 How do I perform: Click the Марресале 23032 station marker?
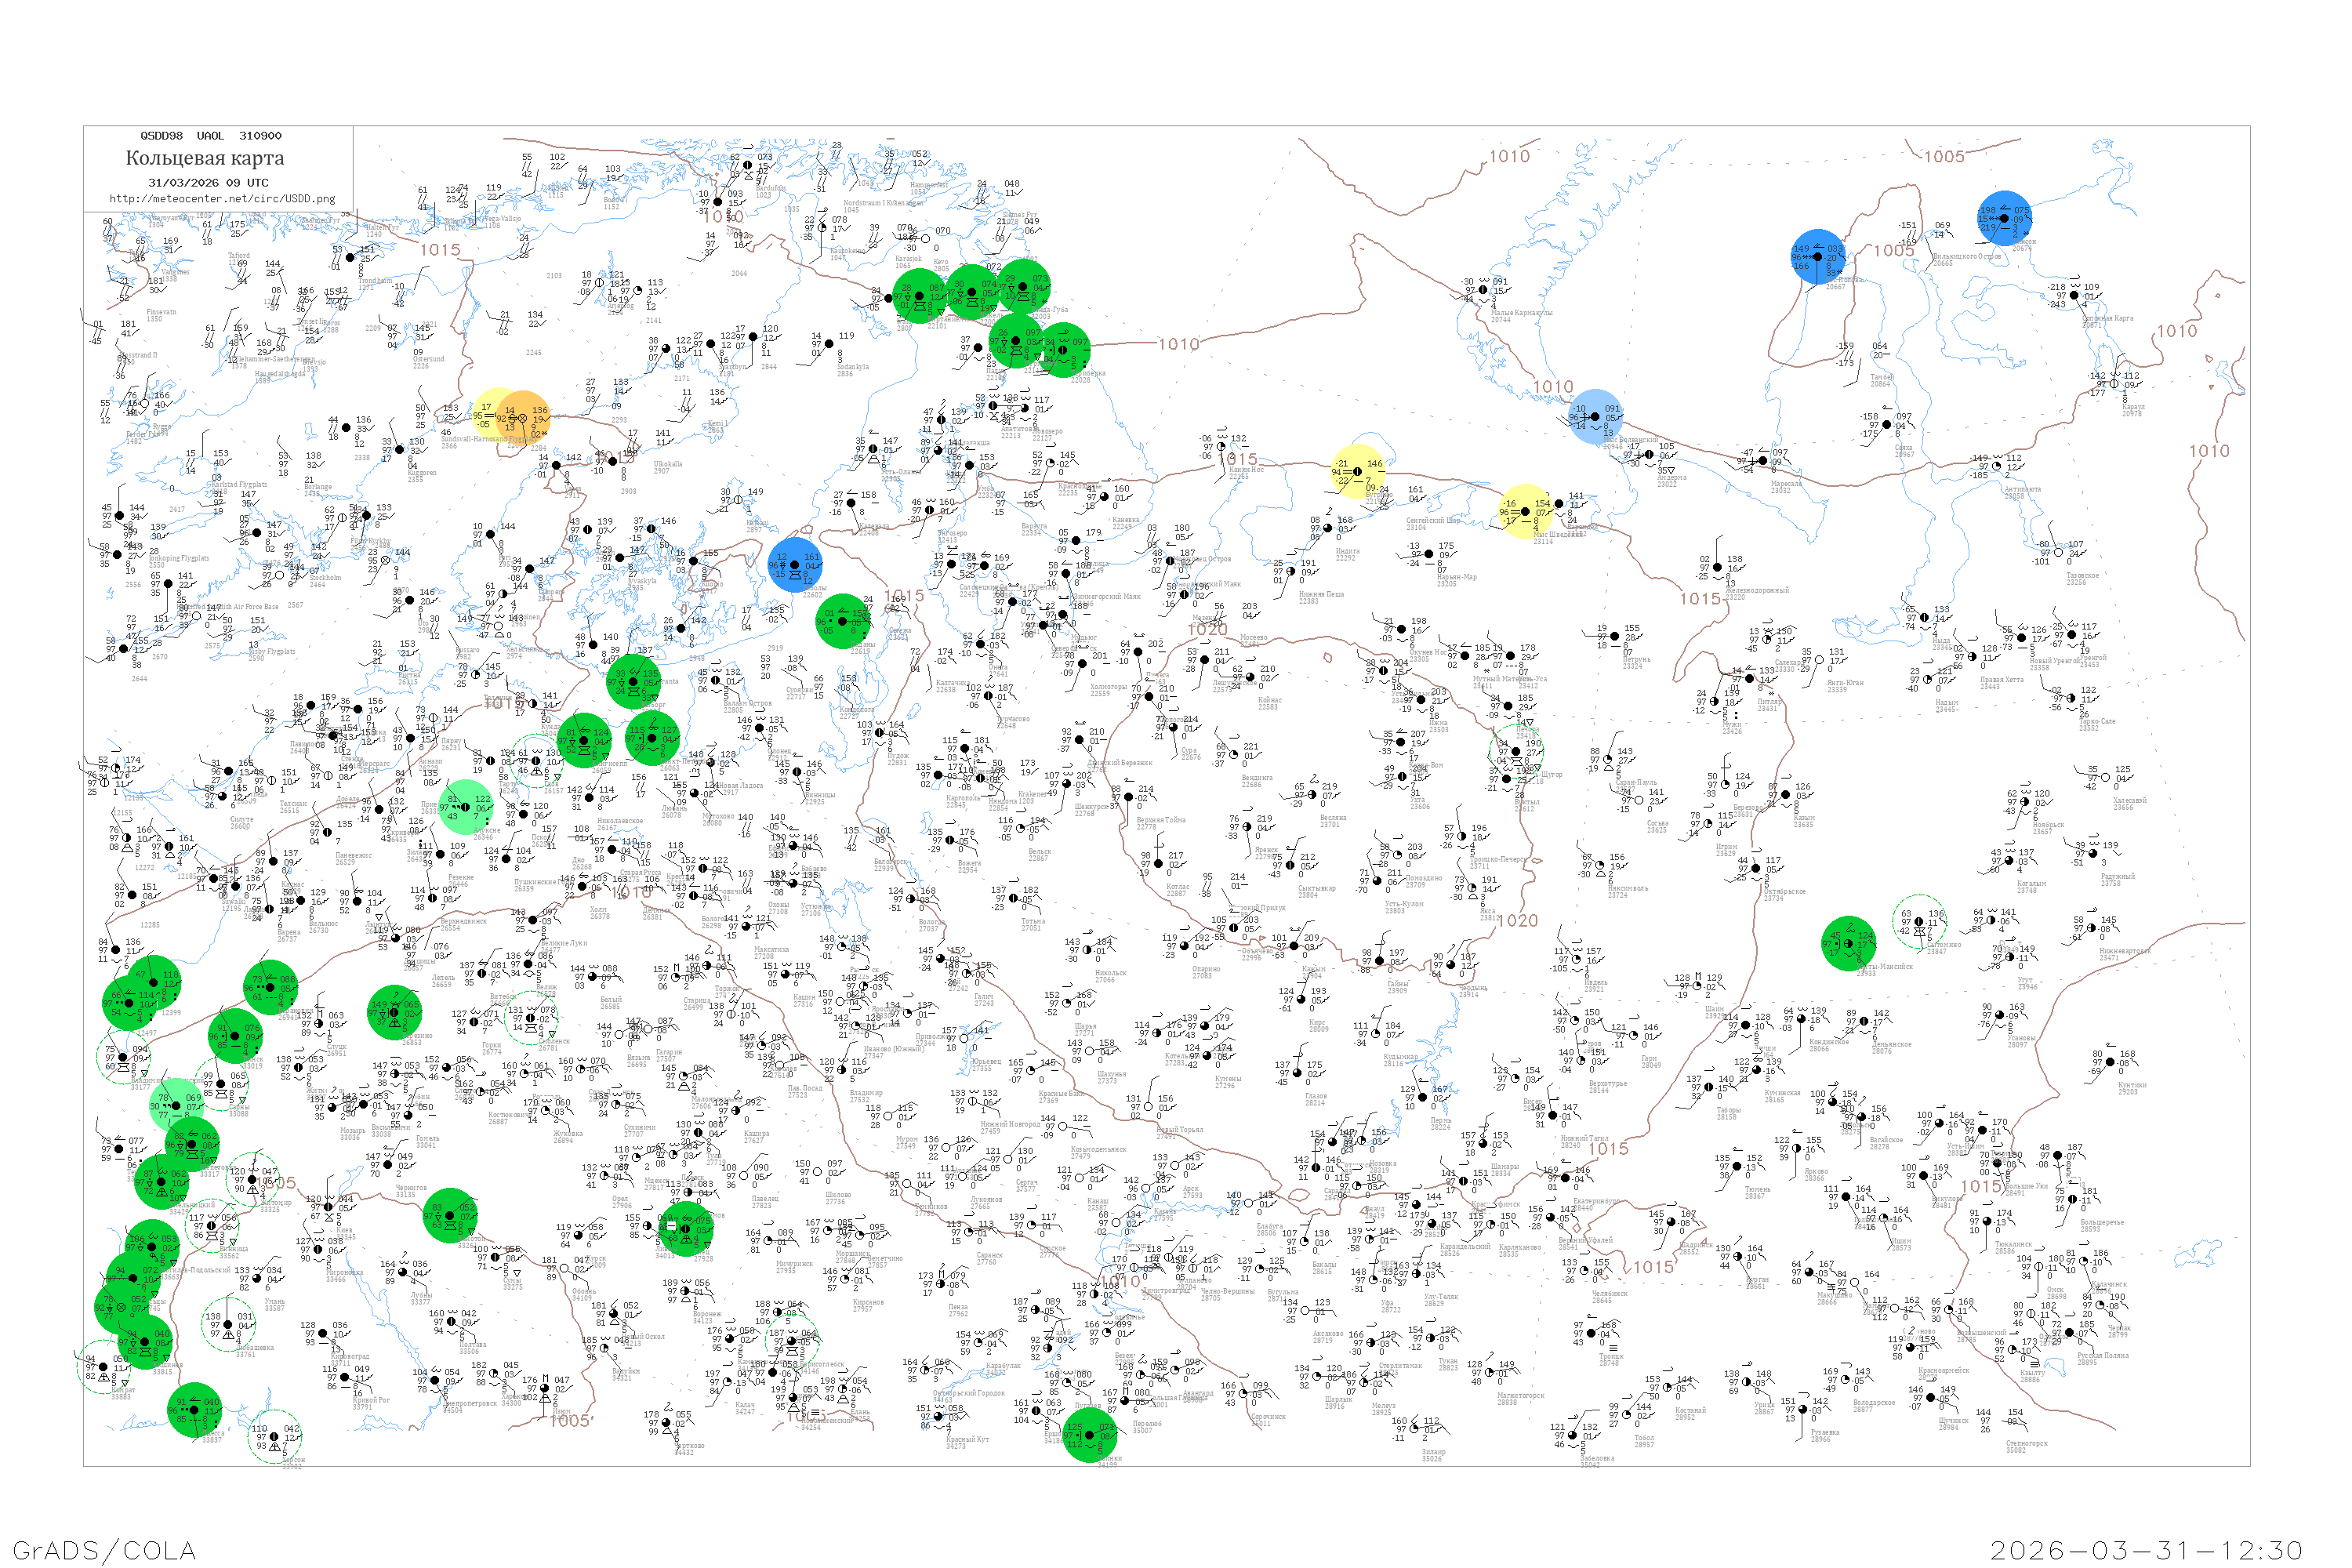1763,461
